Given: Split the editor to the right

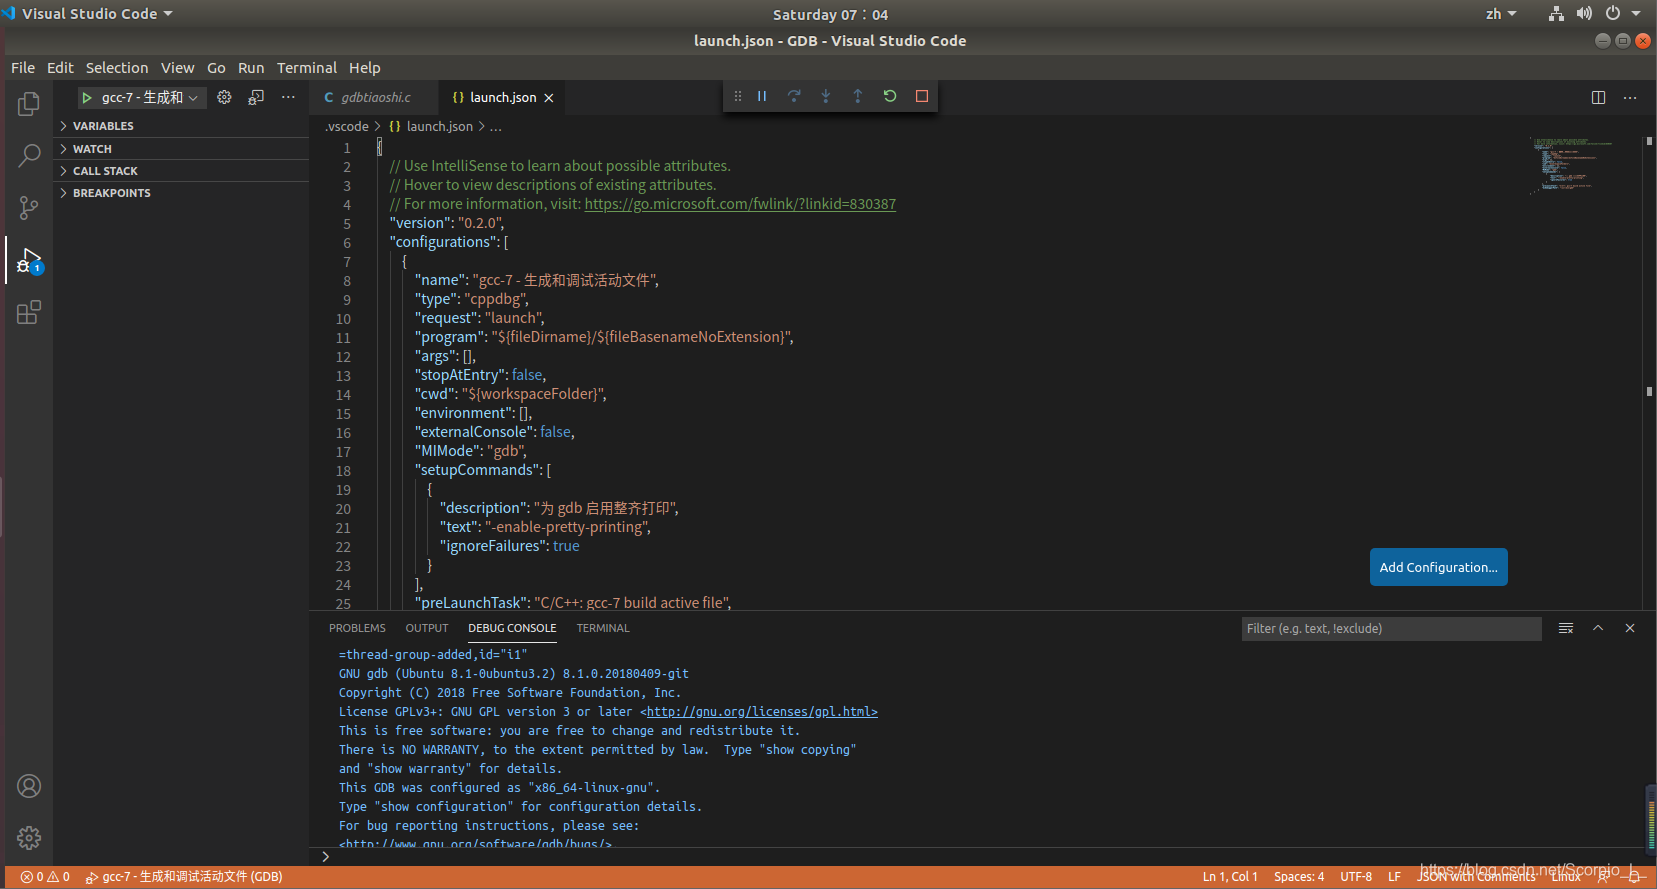Looking at the screenshot, I should click(x=1598, y=97).
